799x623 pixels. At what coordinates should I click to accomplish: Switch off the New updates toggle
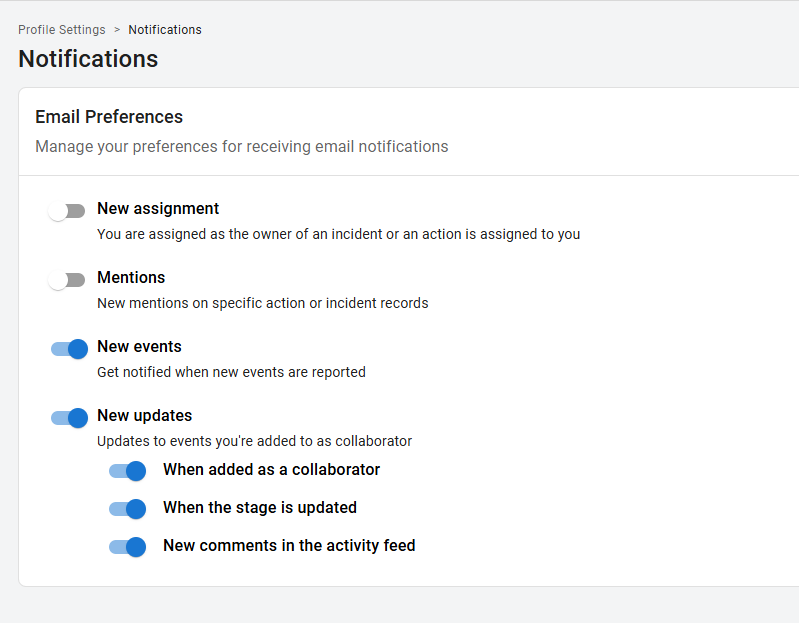click(x=69, y=418)
